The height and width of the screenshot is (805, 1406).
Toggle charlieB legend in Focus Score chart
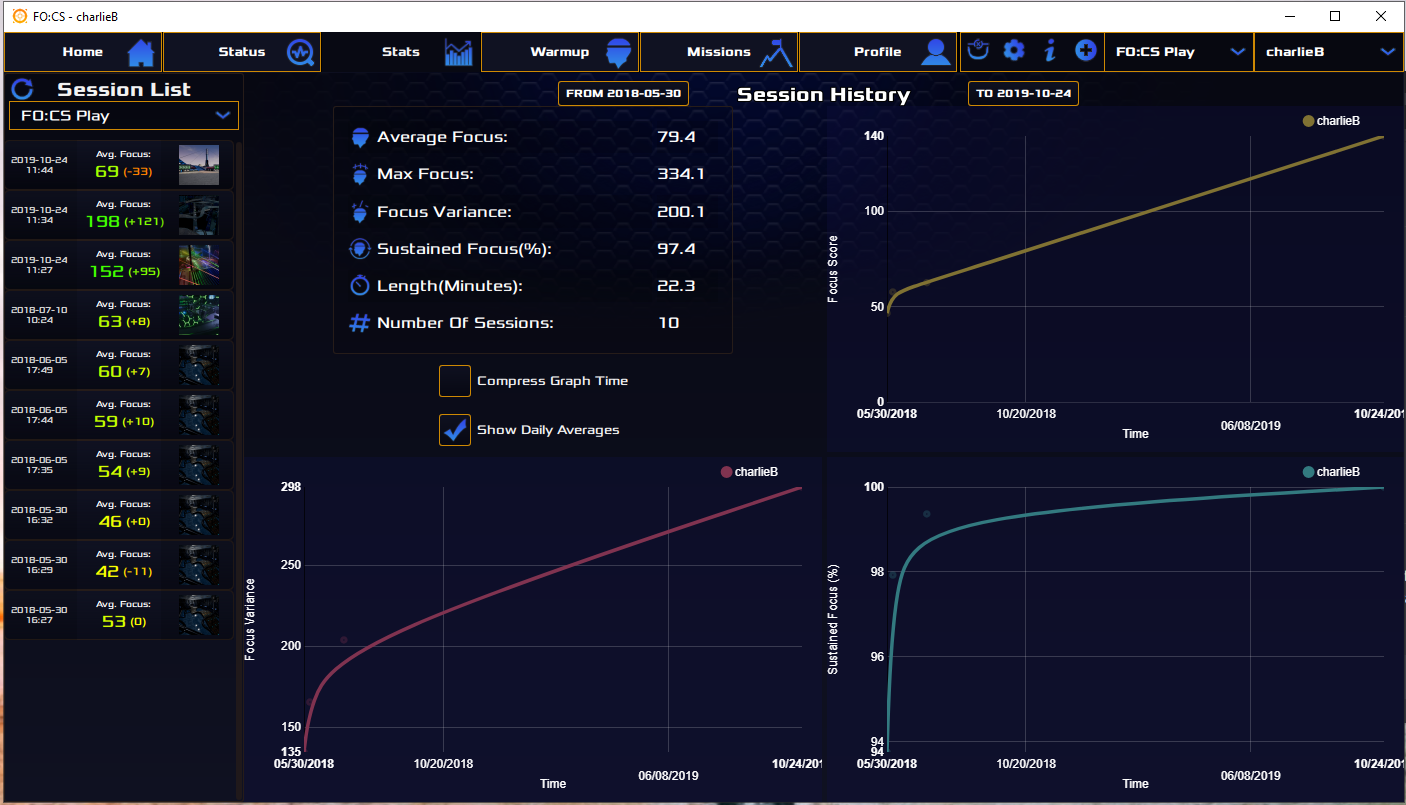(x=1331, y=121)
